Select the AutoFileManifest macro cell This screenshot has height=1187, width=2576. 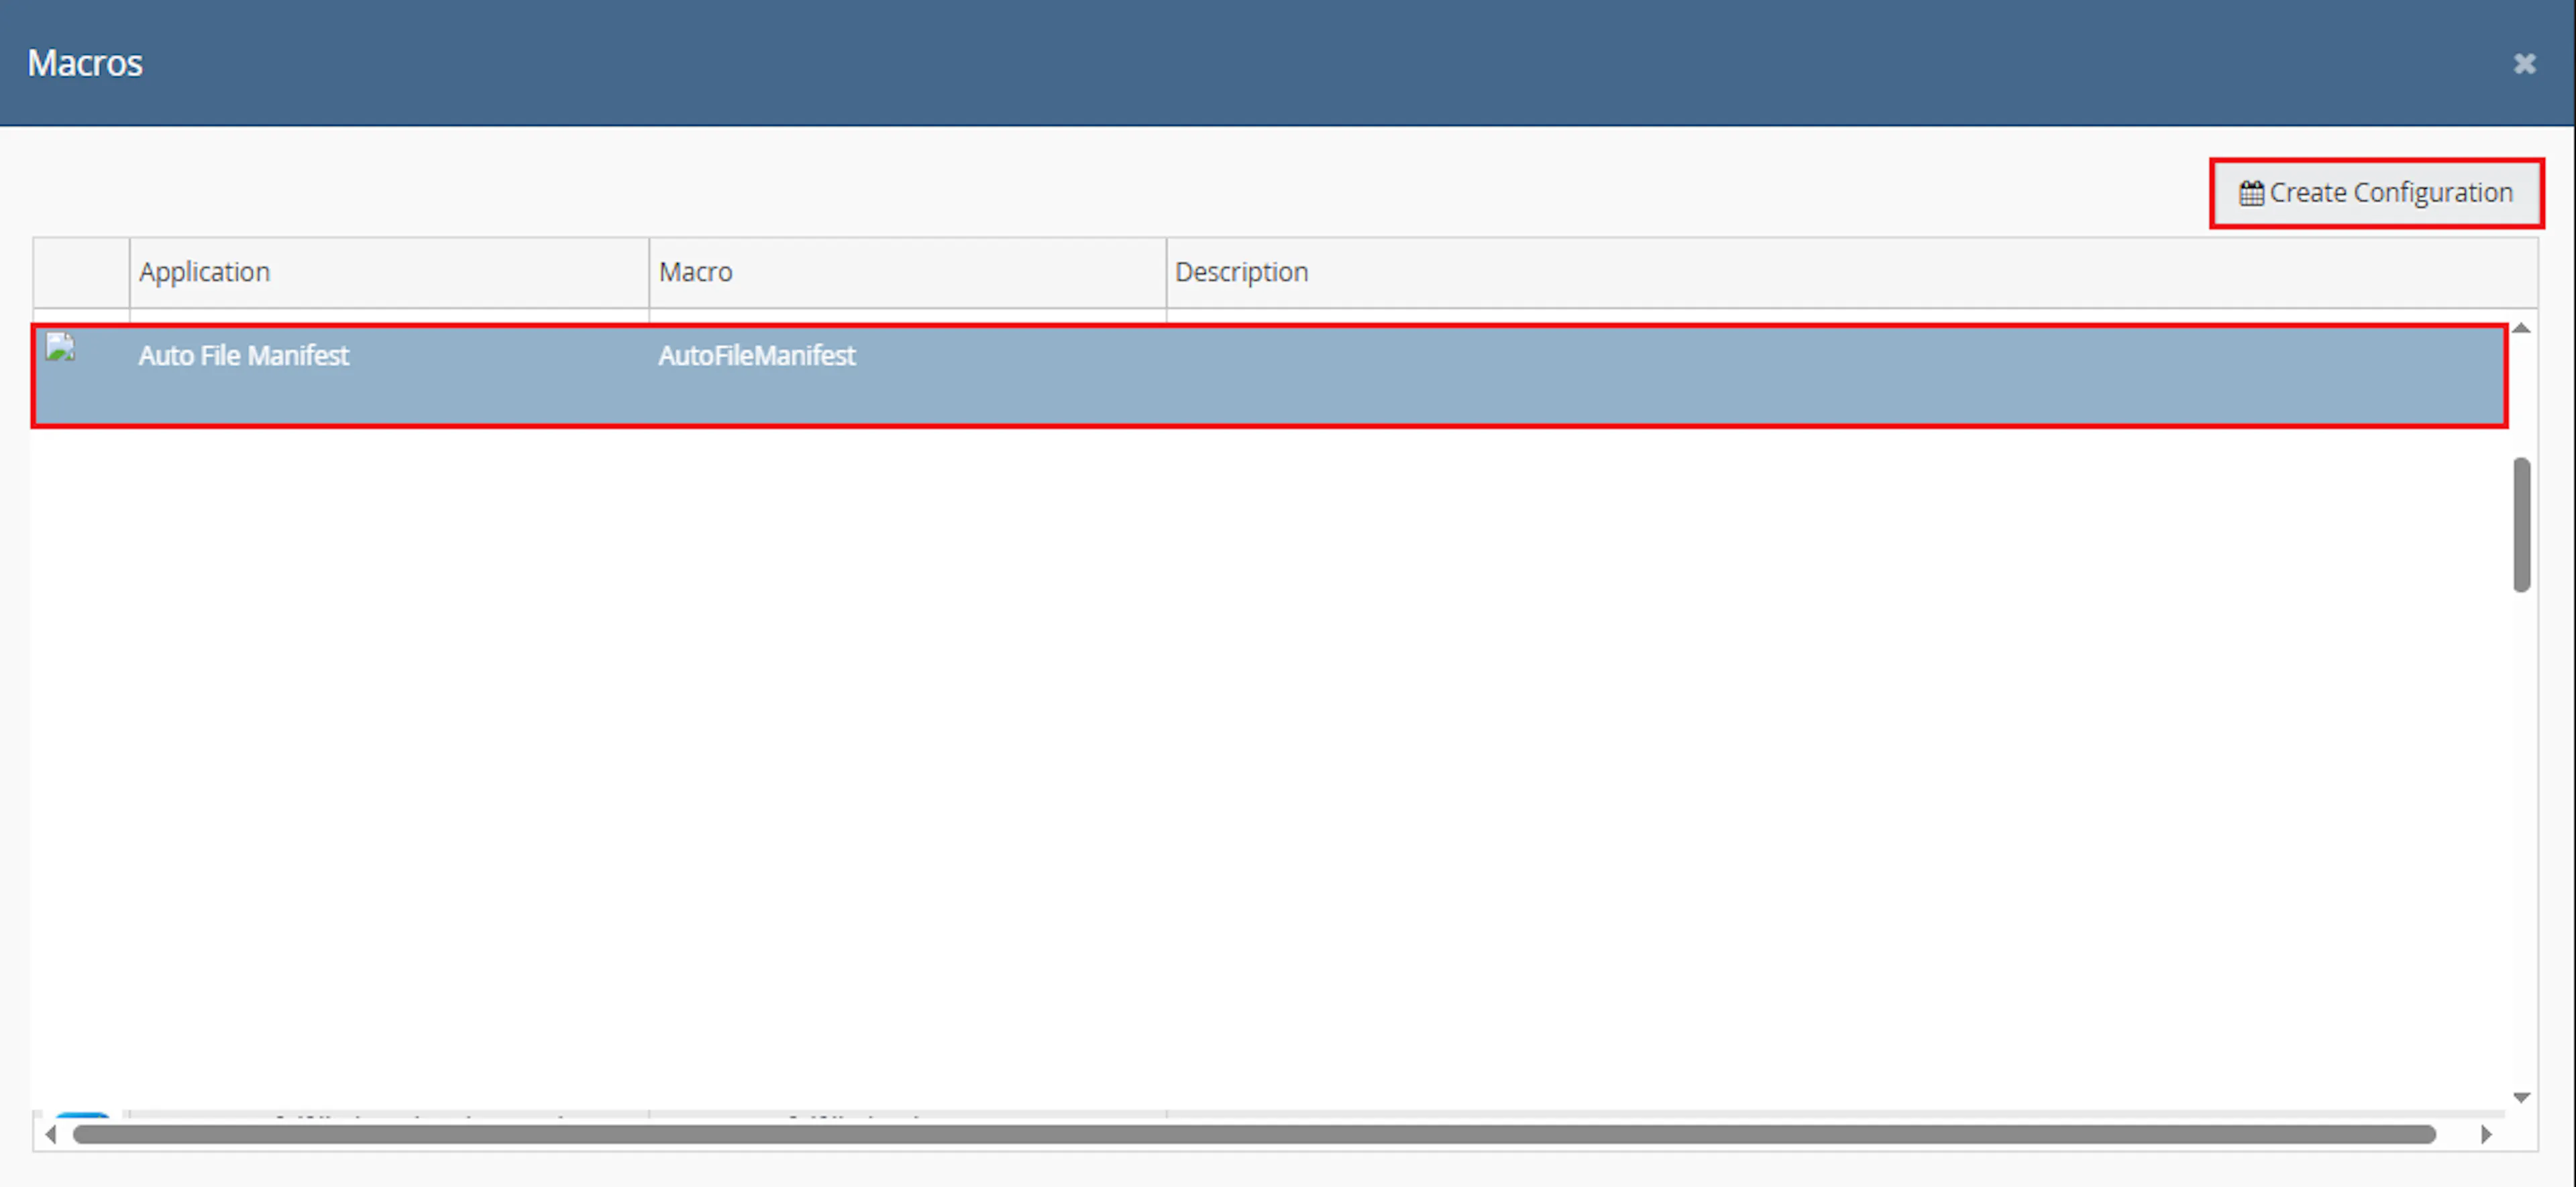click(x=756, y=356)
